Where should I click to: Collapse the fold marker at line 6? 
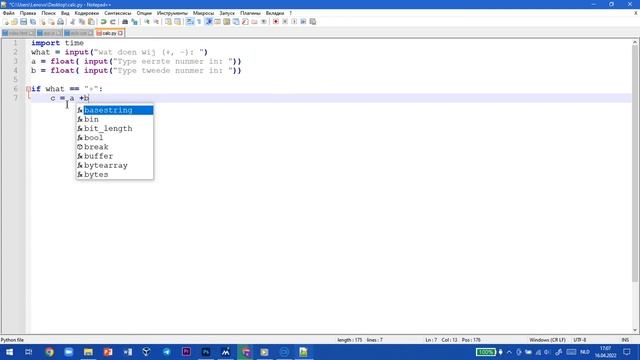28,89
